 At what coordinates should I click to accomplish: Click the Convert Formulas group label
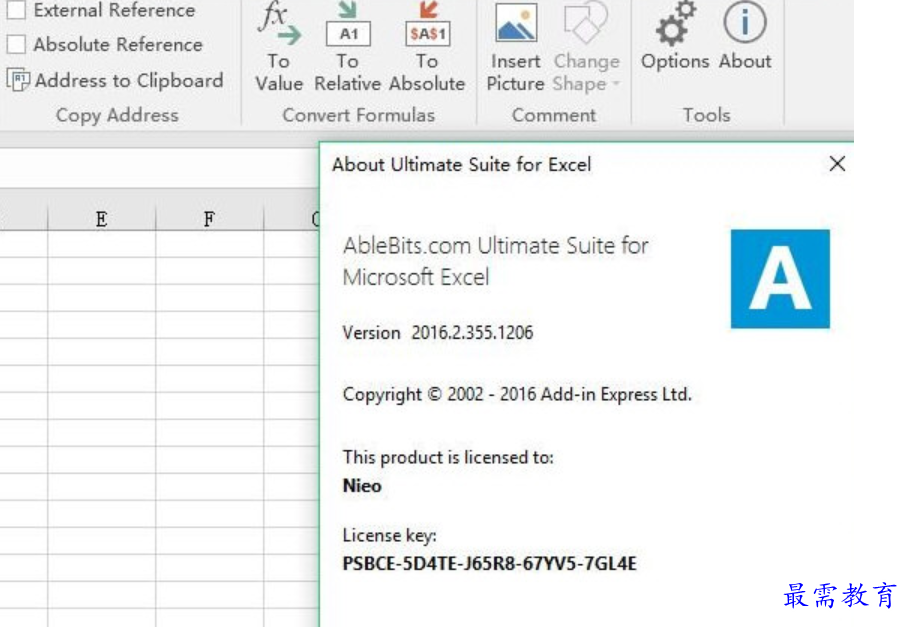click(358, 115)
